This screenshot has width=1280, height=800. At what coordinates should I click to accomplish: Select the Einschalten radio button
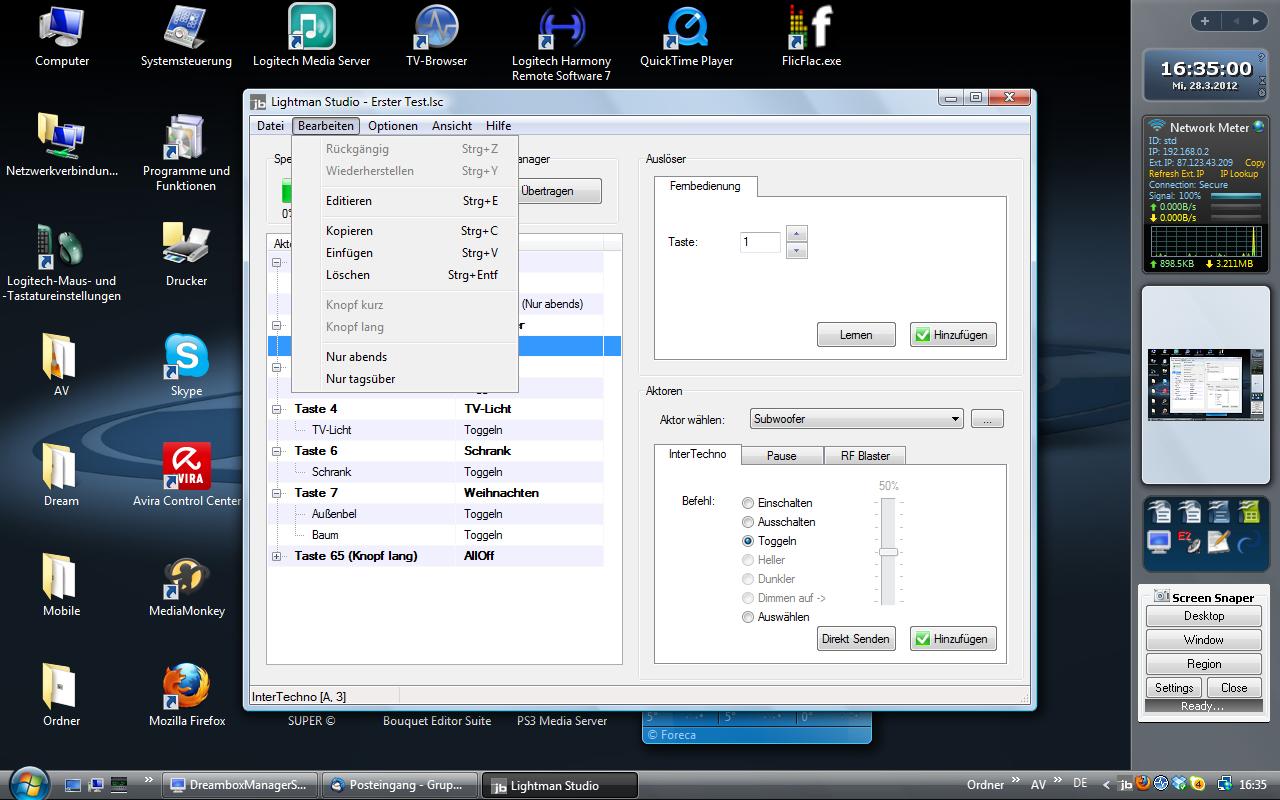[x=748, y=503]
